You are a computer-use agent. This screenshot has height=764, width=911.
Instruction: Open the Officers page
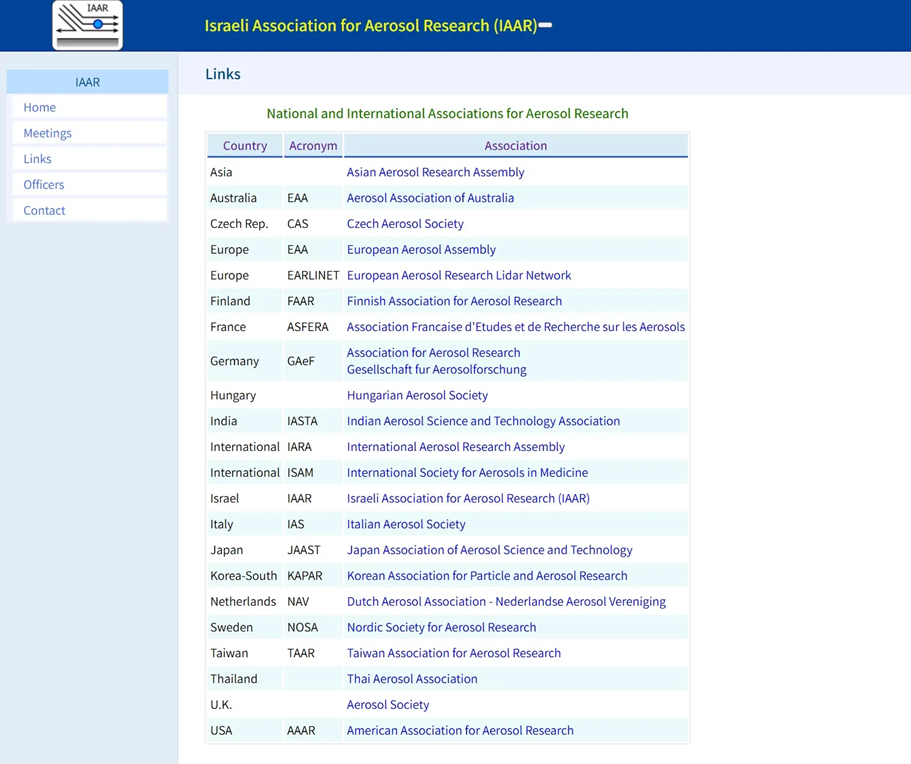pos(89,185)
